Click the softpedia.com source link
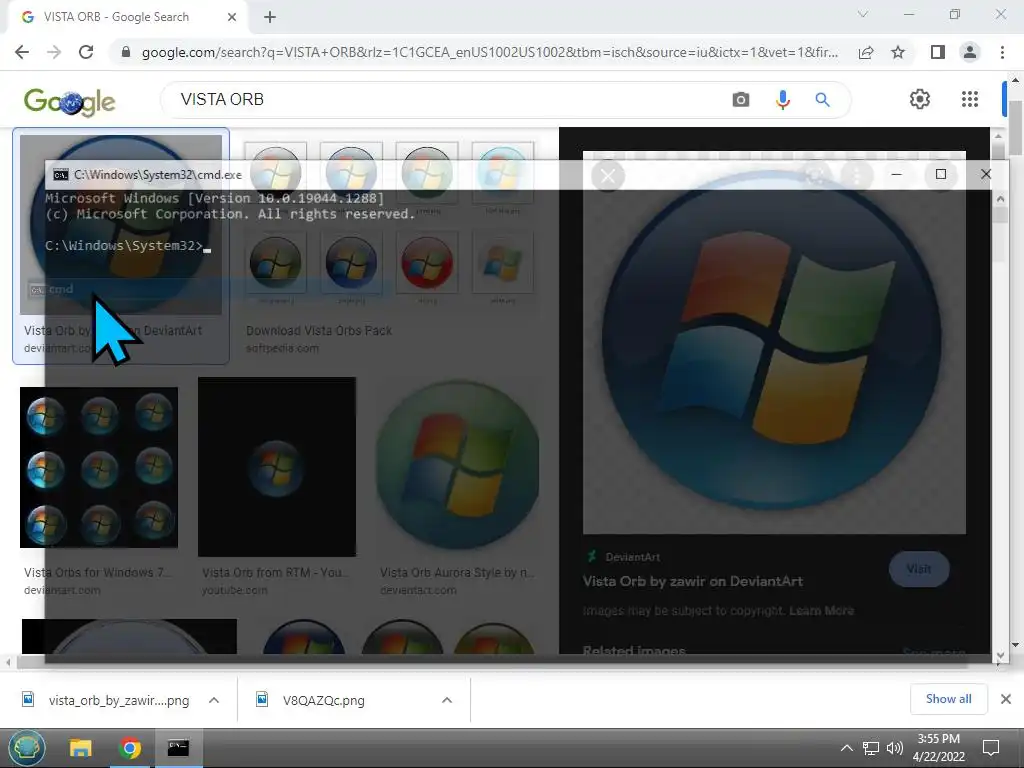The height and width of the screenshot is (768, 1024). coord(282,348)
